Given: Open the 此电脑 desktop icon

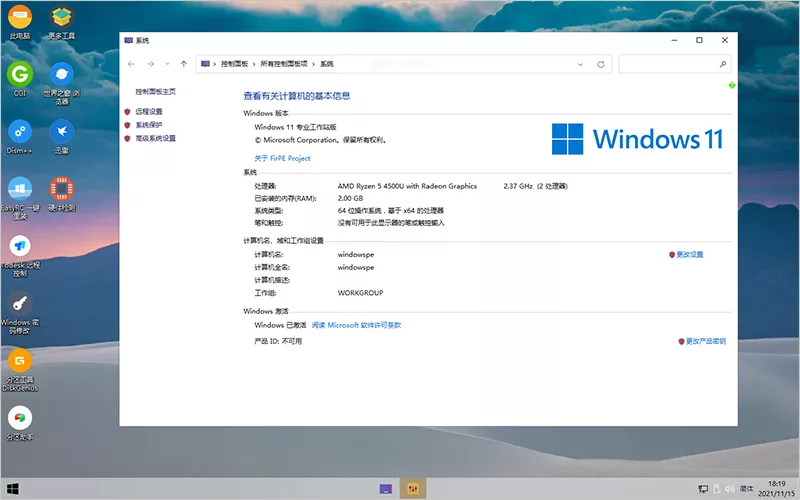Looking at the screenshot, I should (x=20, y=21).
